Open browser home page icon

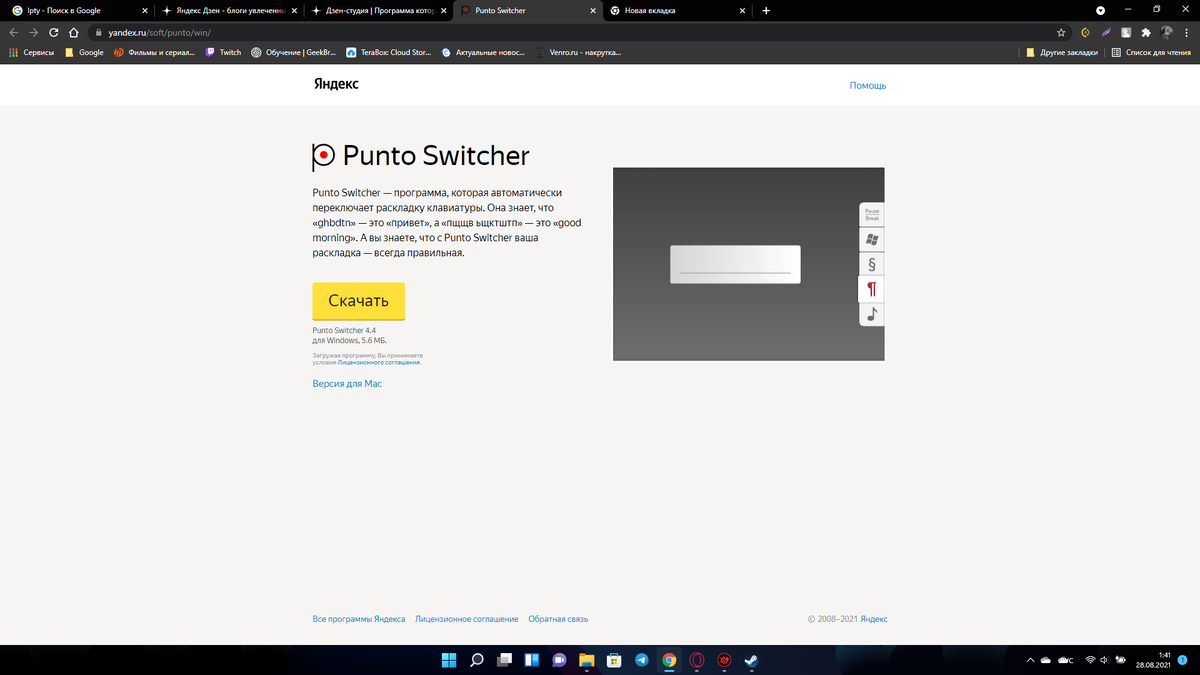[x=74, y=32]
